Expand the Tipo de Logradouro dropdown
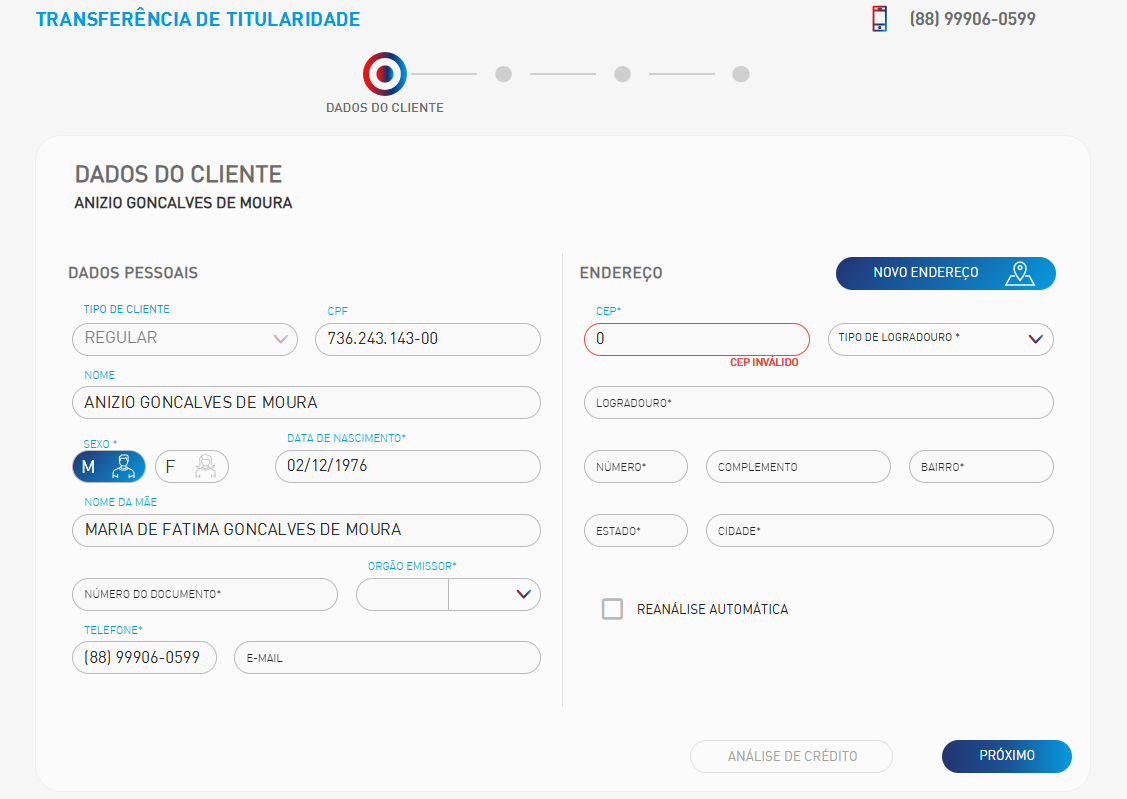 941,339
